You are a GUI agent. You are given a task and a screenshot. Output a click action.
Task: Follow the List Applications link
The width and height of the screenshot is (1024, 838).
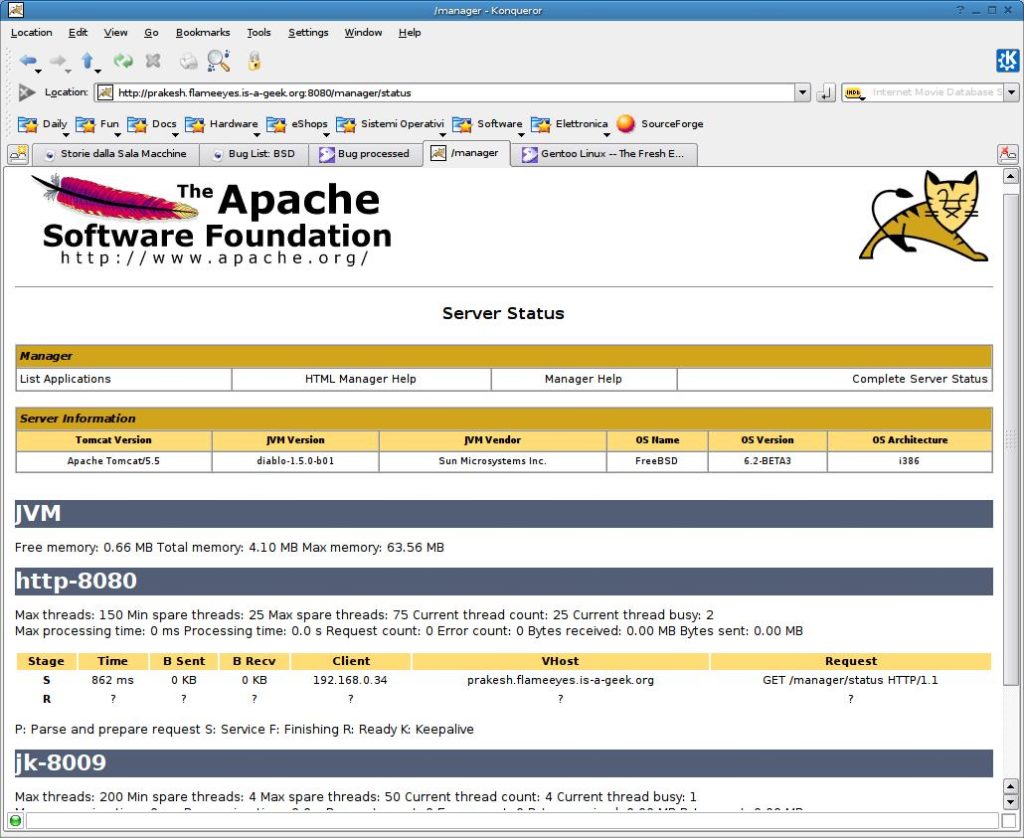click(x=65, y=379)
